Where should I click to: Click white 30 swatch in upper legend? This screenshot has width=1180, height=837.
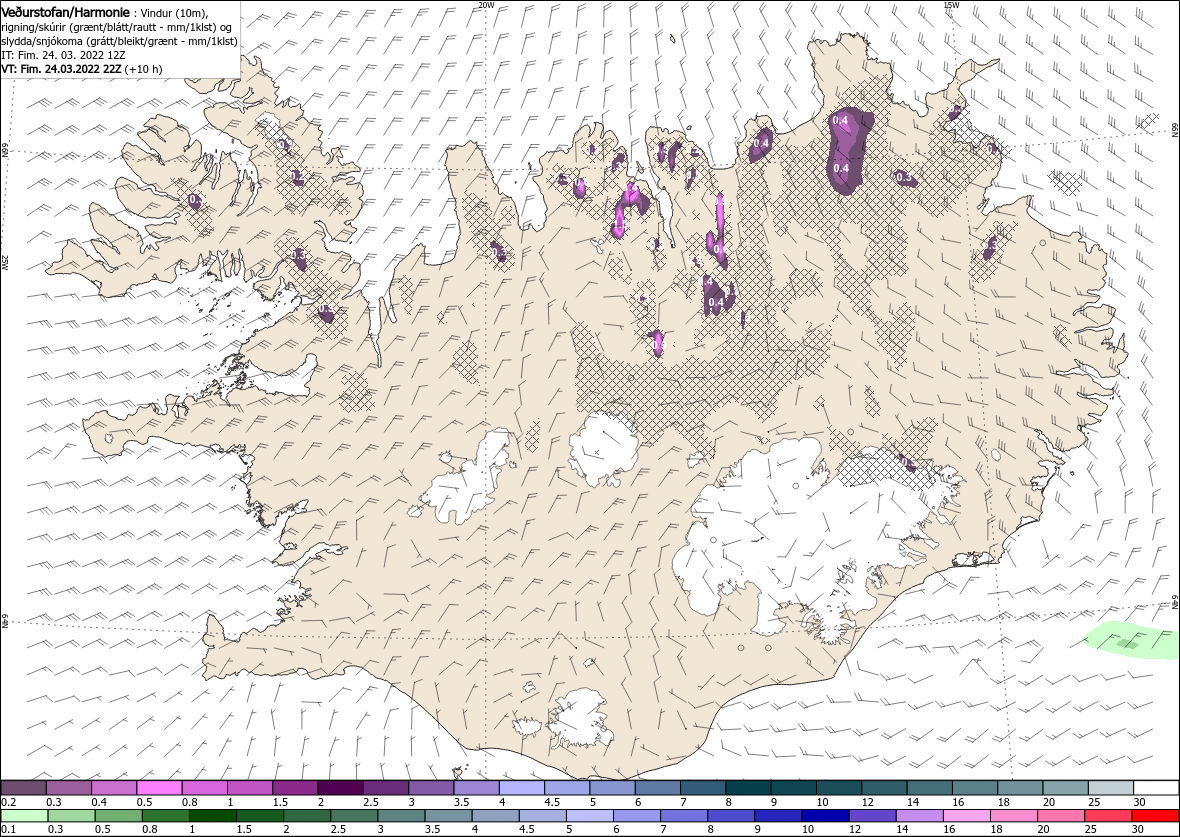point(1156,788)
